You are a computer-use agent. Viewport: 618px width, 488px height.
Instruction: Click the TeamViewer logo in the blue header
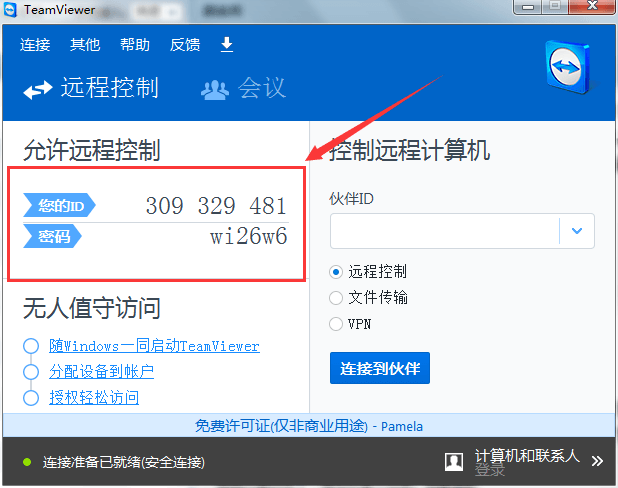[568, 67]
